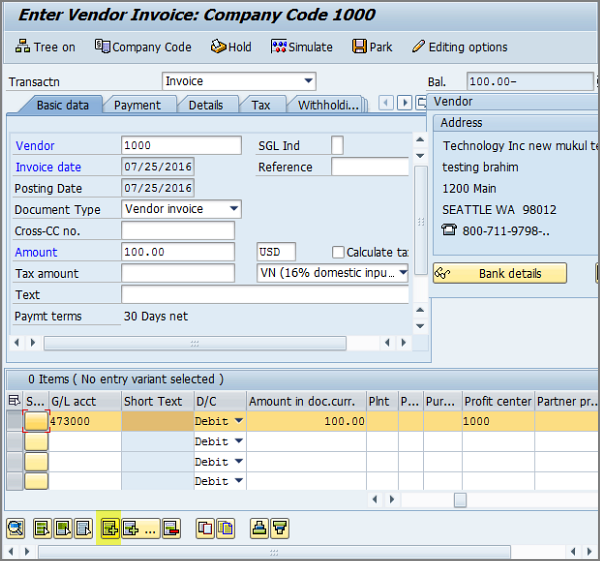Switch to the Payment tab
600x561 pixels.
[137, 105]
